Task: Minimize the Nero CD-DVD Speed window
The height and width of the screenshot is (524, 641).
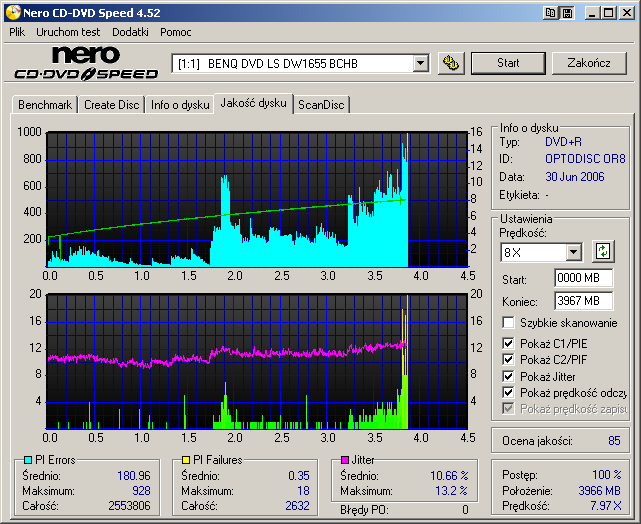Action: pyautogui.click(x=592, y=13)
